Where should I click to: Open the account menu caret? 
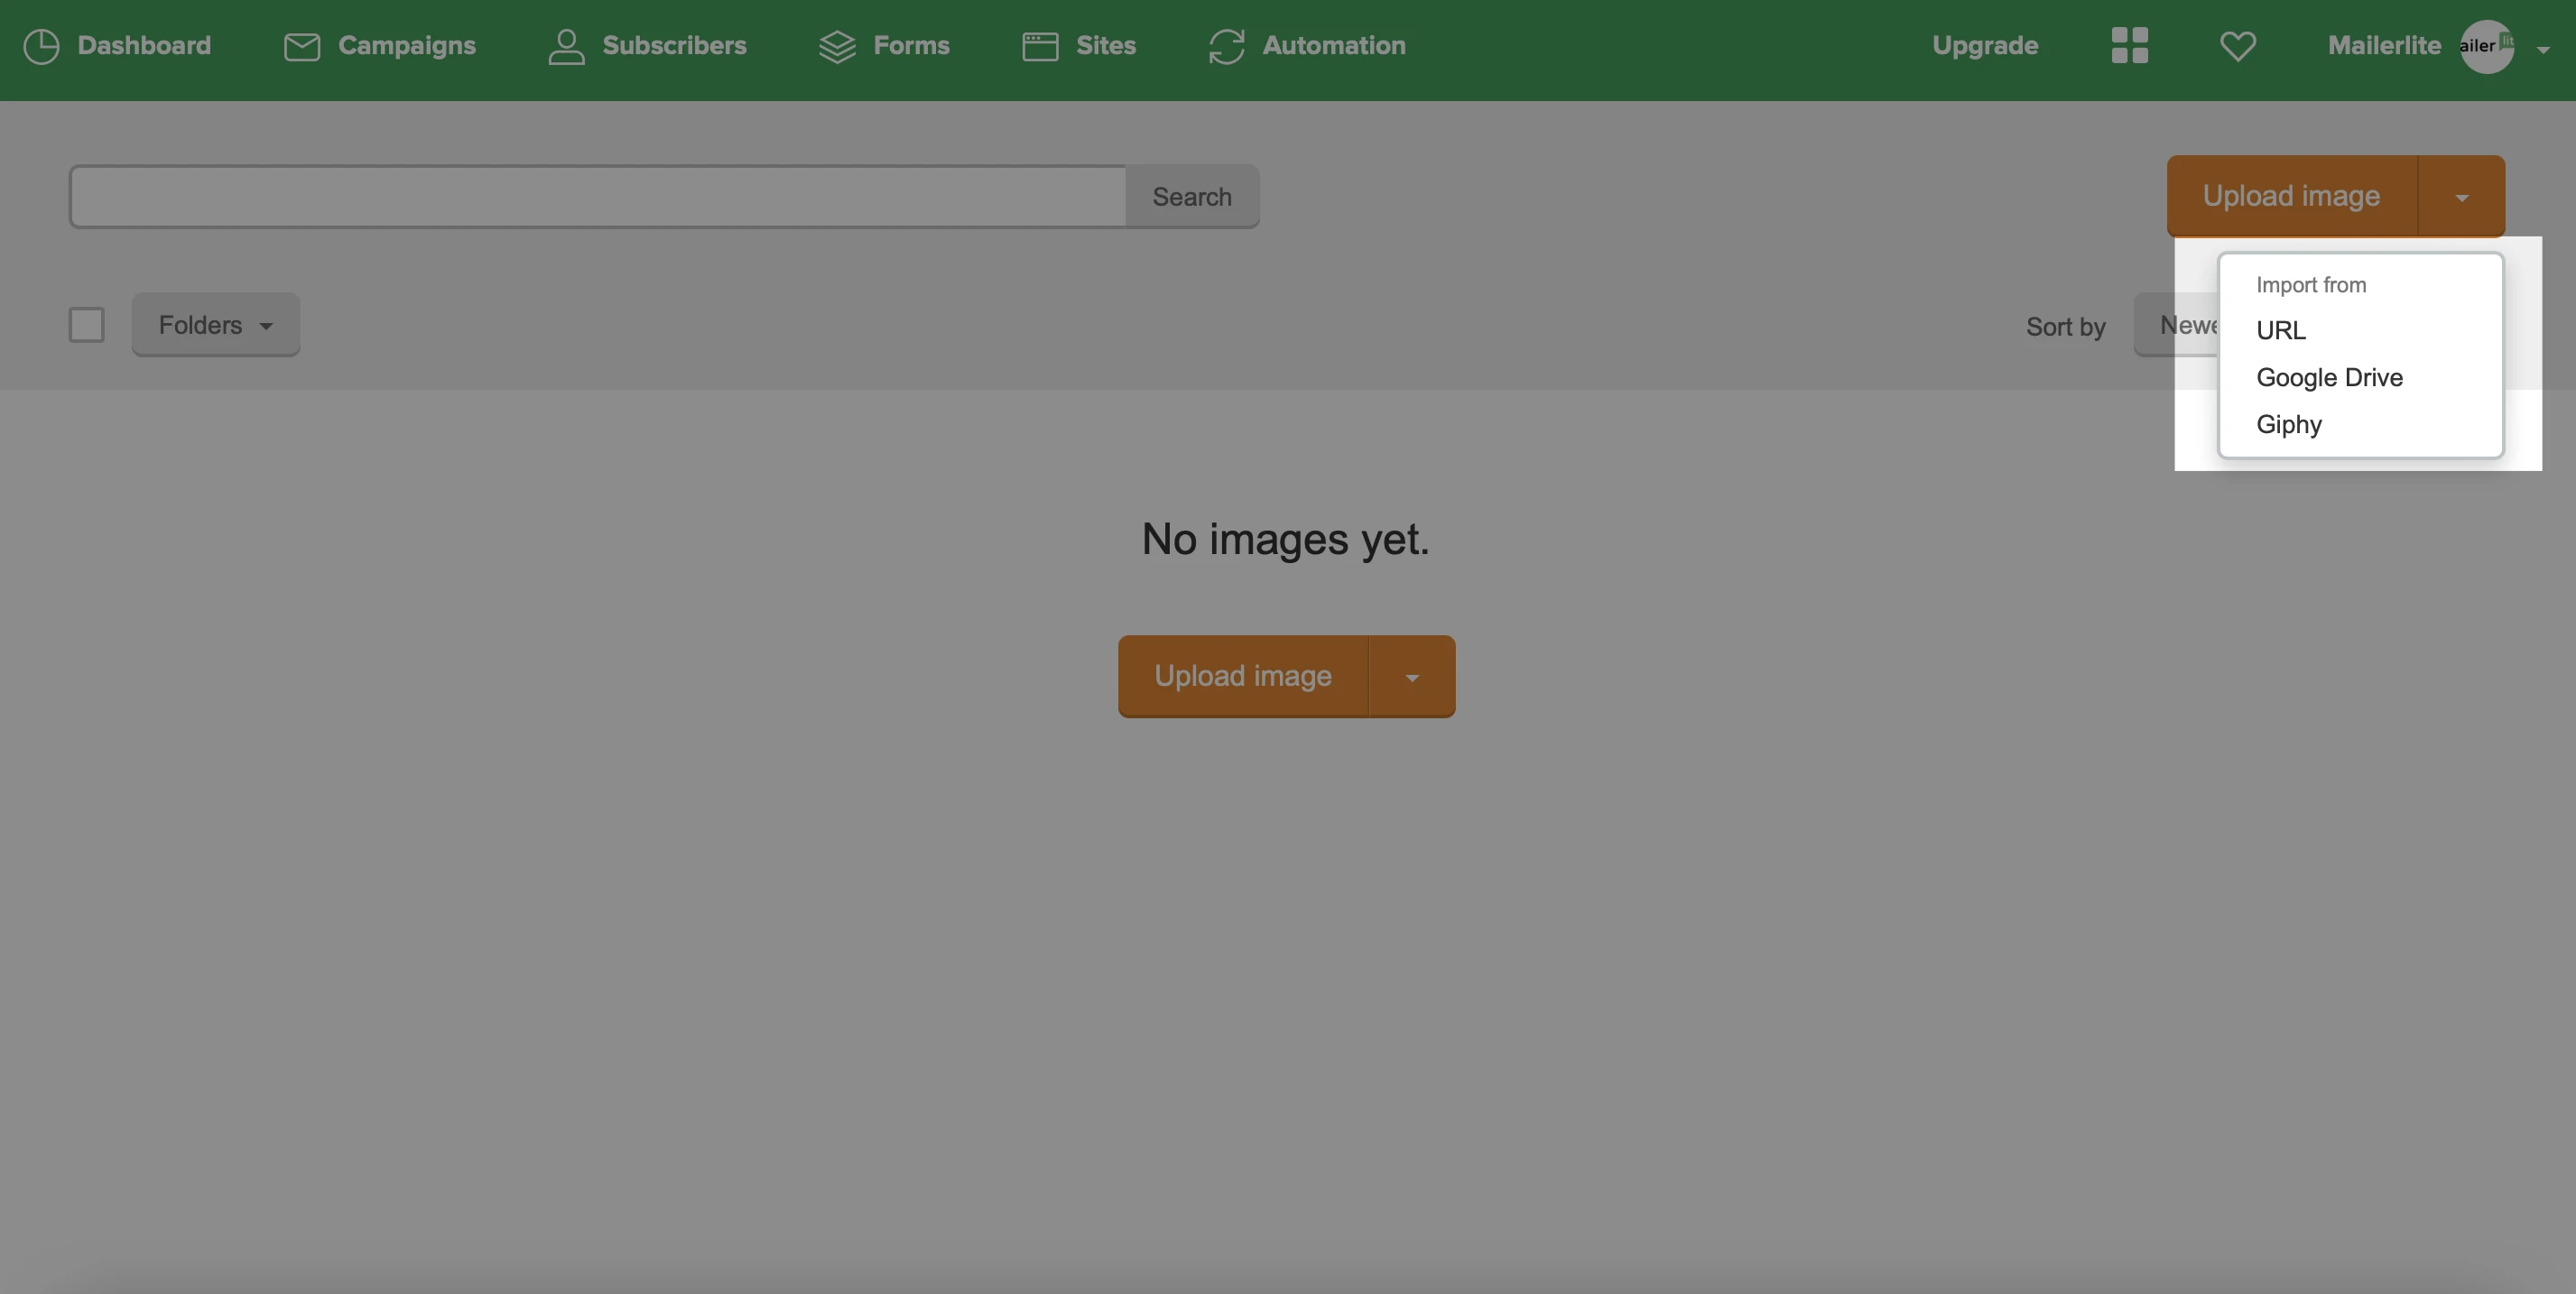tap(2542, 49)
